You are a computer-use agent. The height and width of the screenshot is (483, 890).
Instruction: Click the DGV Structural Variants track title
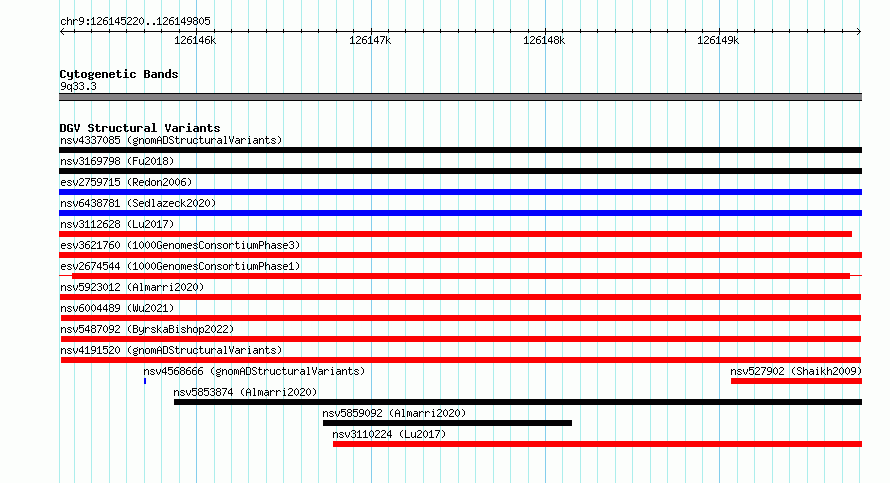point(140,128)
